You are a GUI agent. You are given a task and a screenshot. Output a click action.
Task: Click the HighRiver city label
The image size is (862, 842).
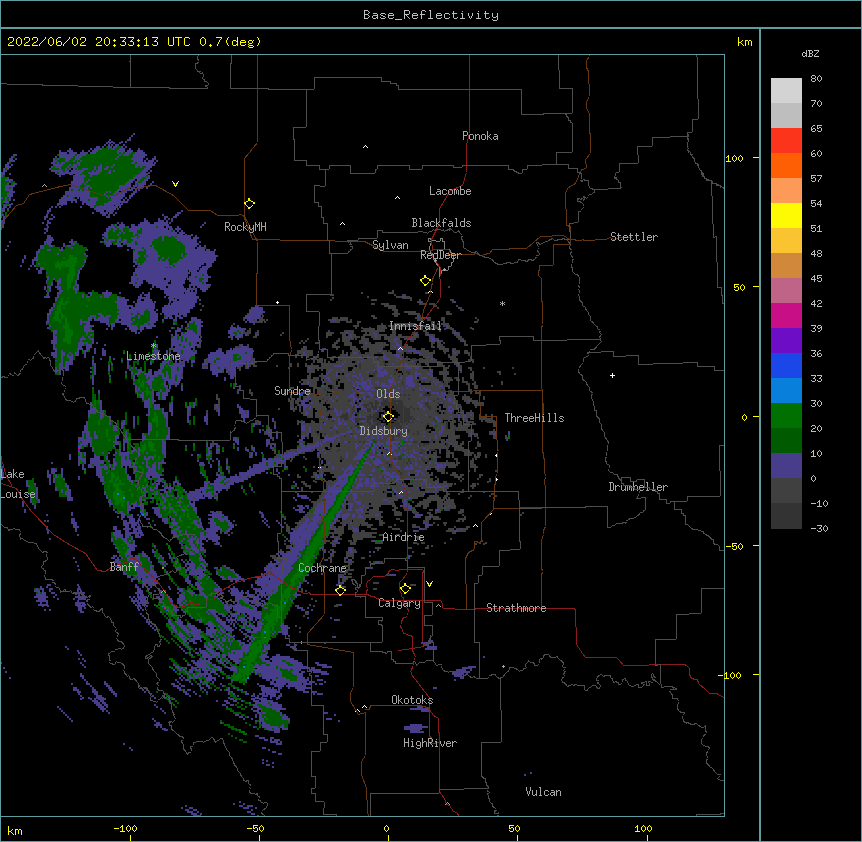pyautogui.click(x=430, y=743)
